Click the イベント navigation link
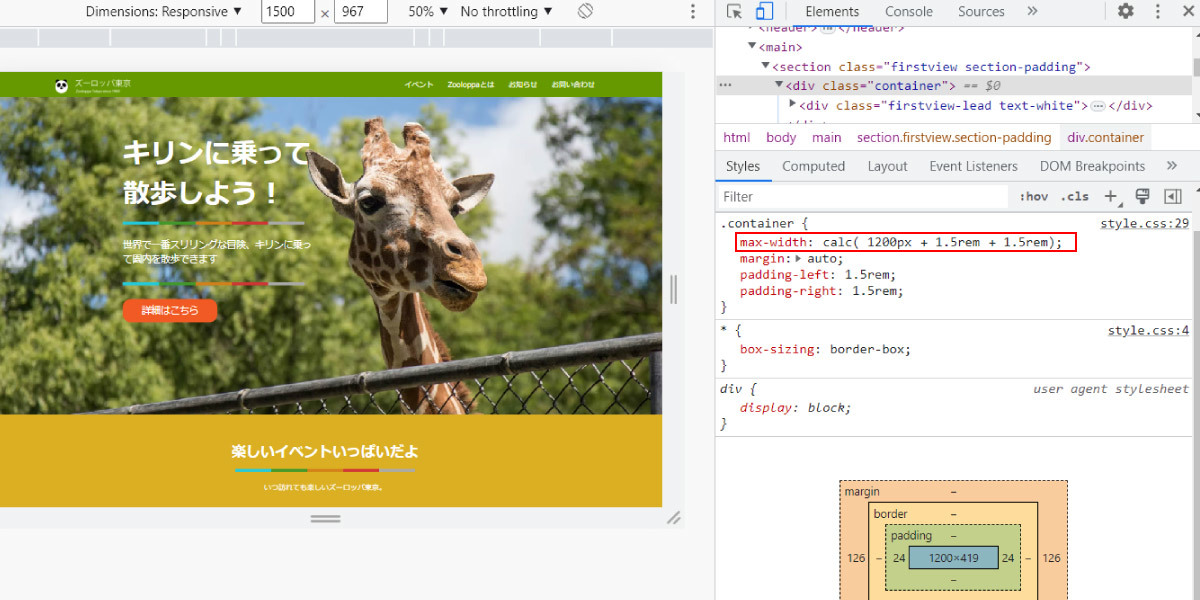 pos(418,85)
